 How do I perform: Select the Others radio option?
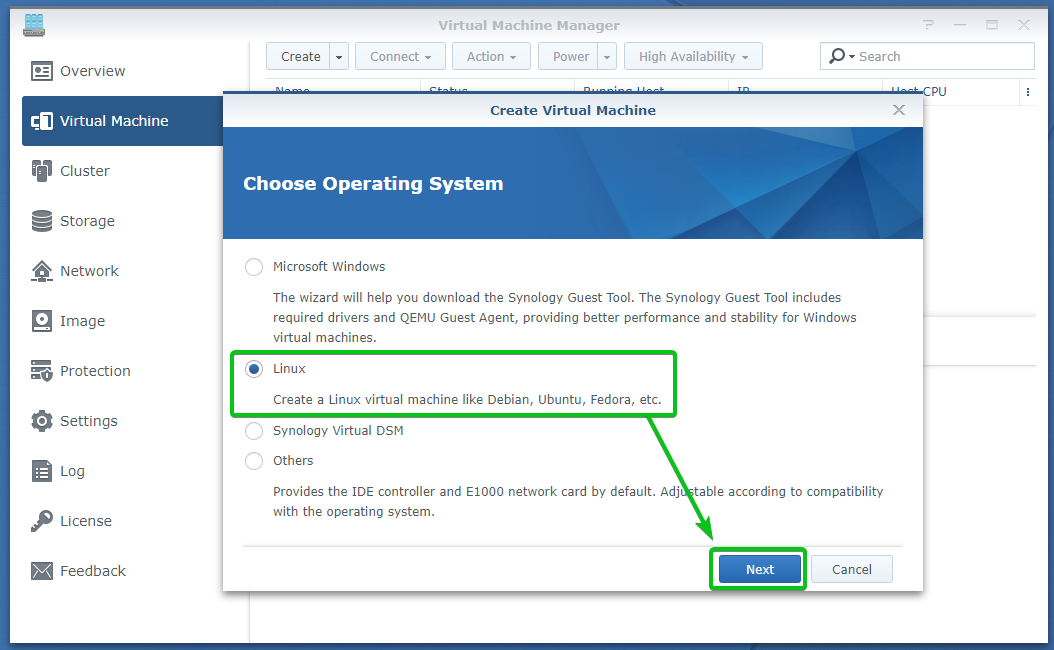coord(254,461)
